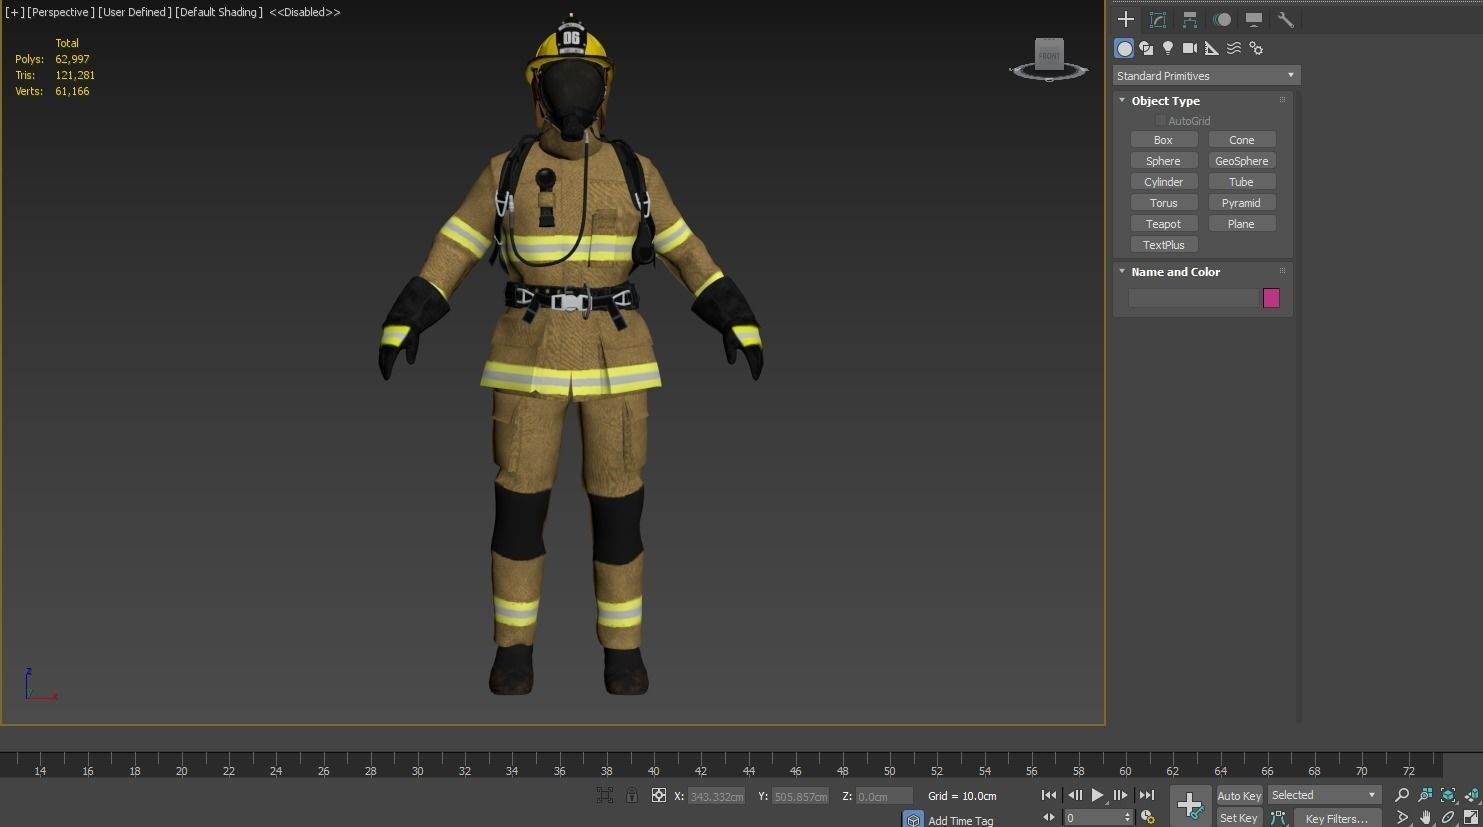1483x827 pixels.
Task: Select the Space Warps waves icon
Action: coord(1234,48)
